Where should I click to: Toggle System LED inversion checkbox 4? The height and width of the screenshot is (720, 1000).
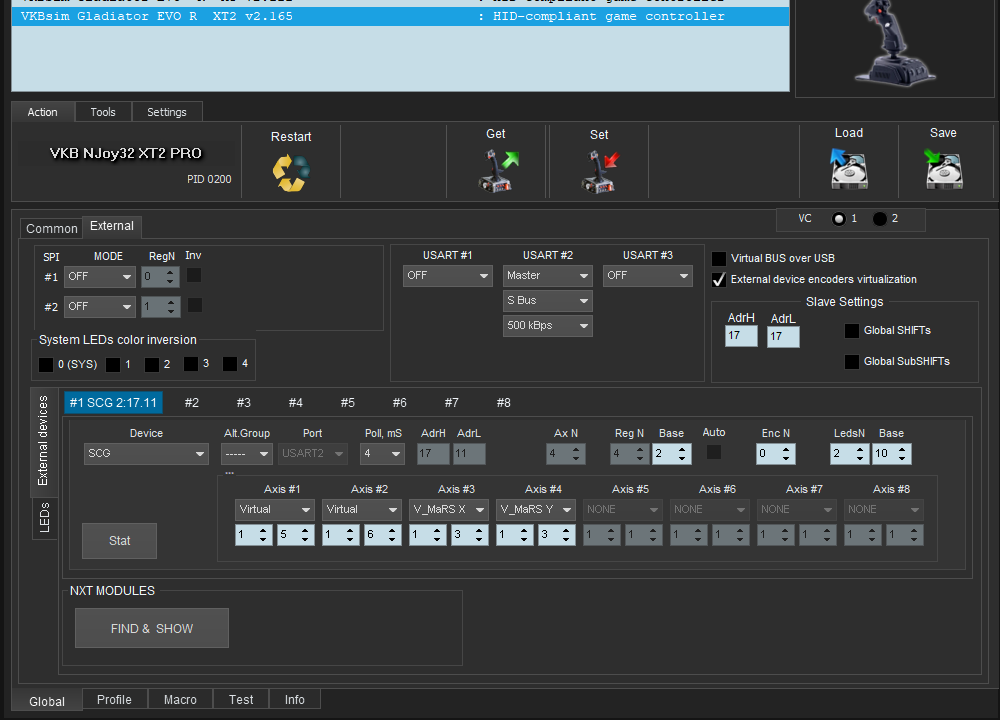pos(230,364)
